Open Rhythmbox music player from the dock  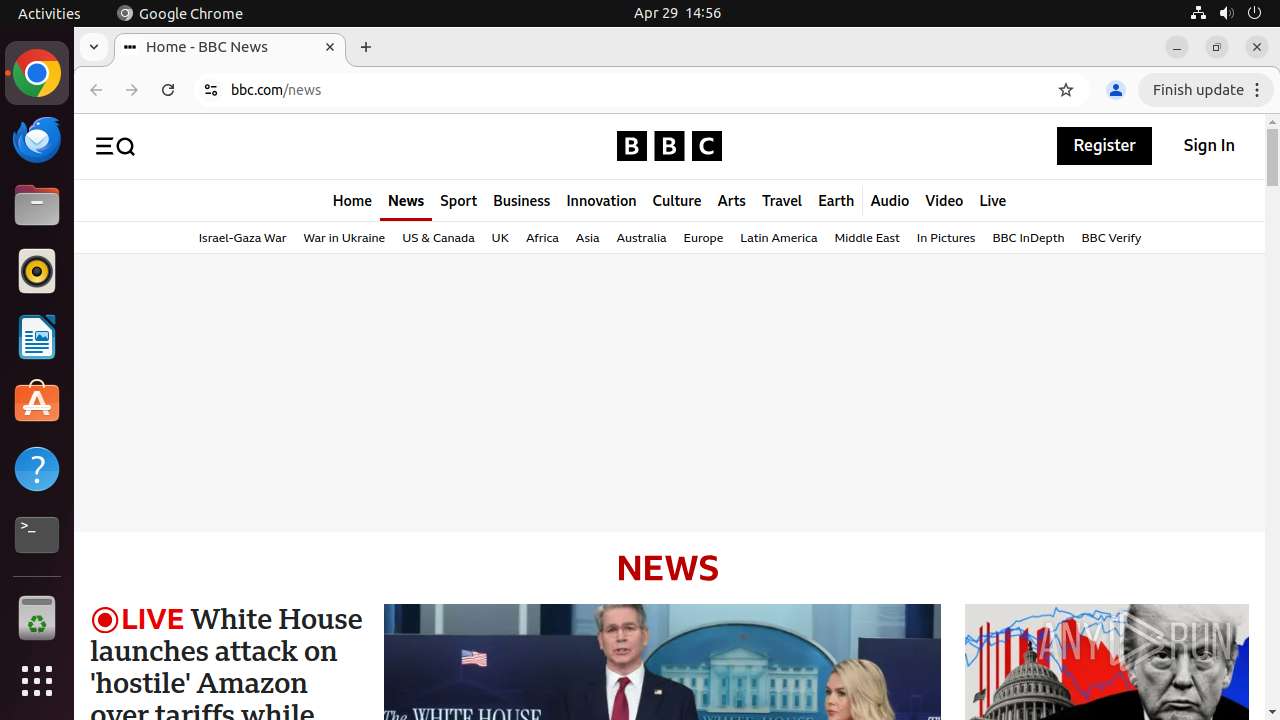(37, 272)
